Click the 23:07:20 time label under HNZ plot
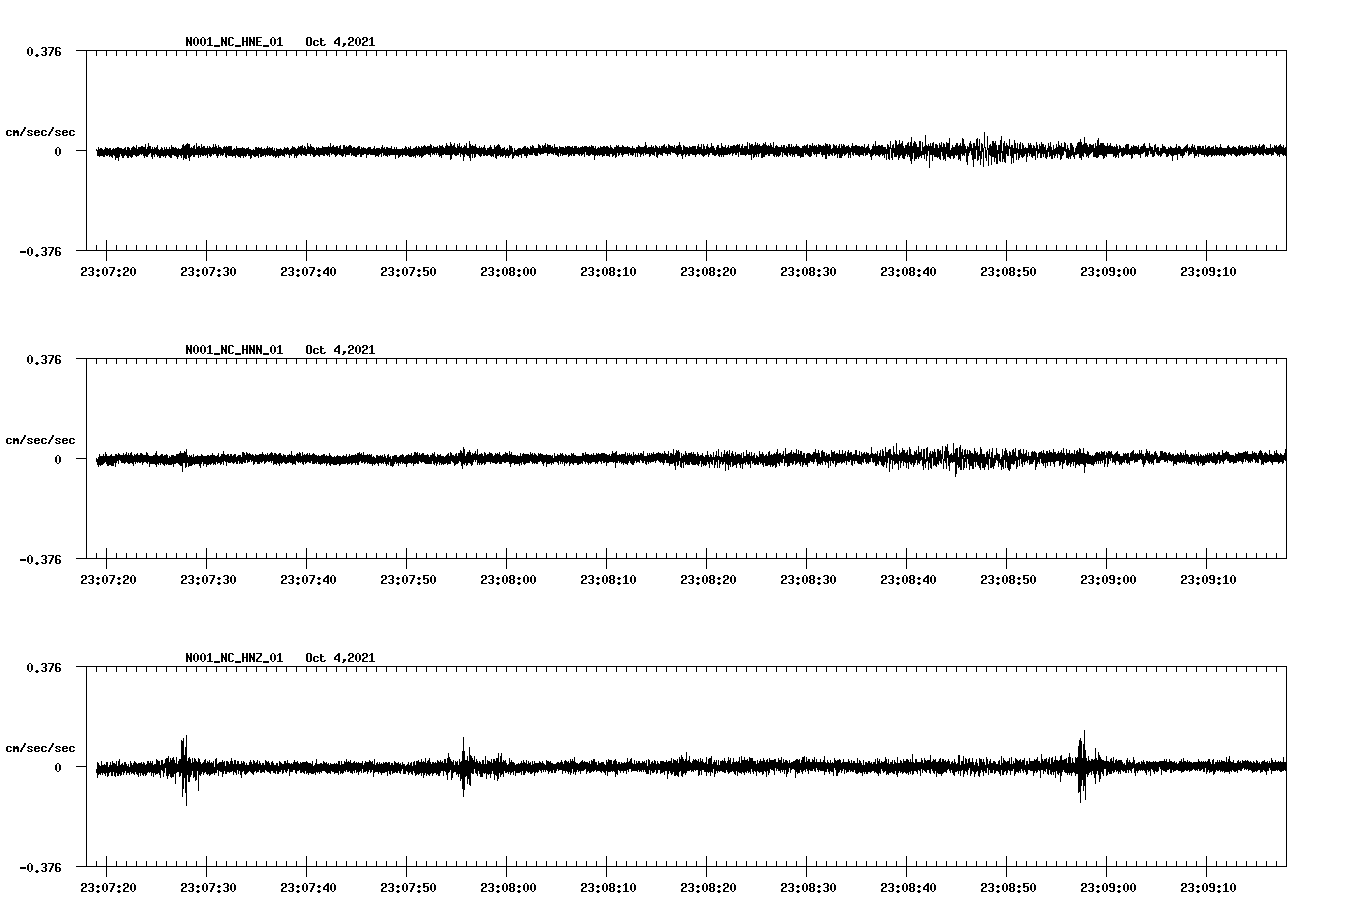 point(108,888)
